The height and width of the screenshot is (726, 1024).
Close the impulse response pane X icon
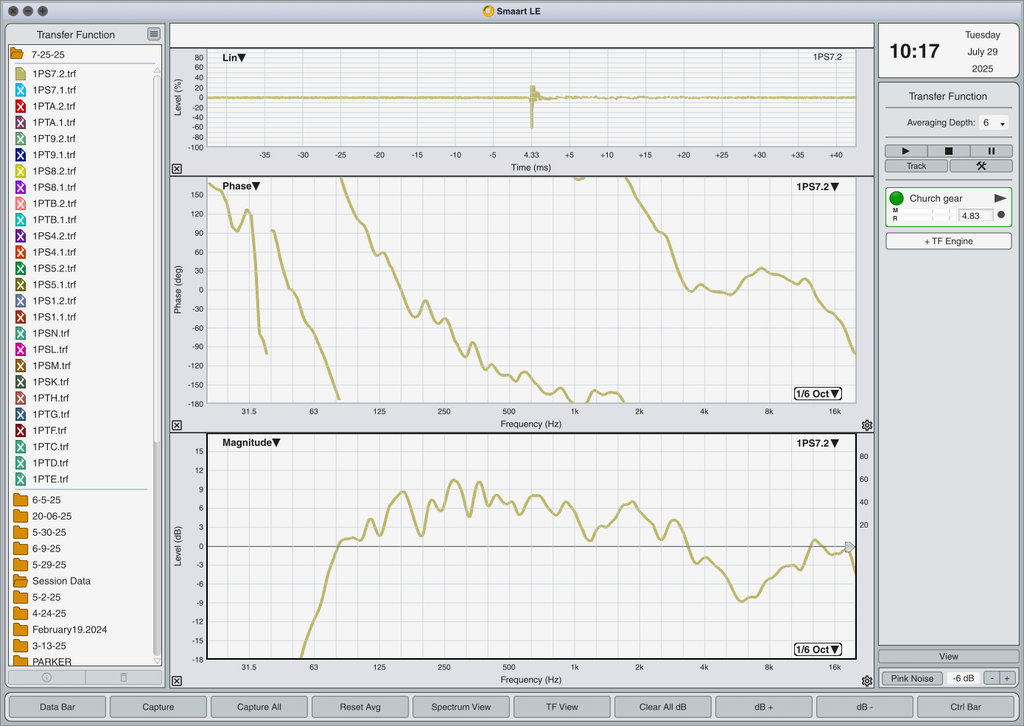(177, 168)
